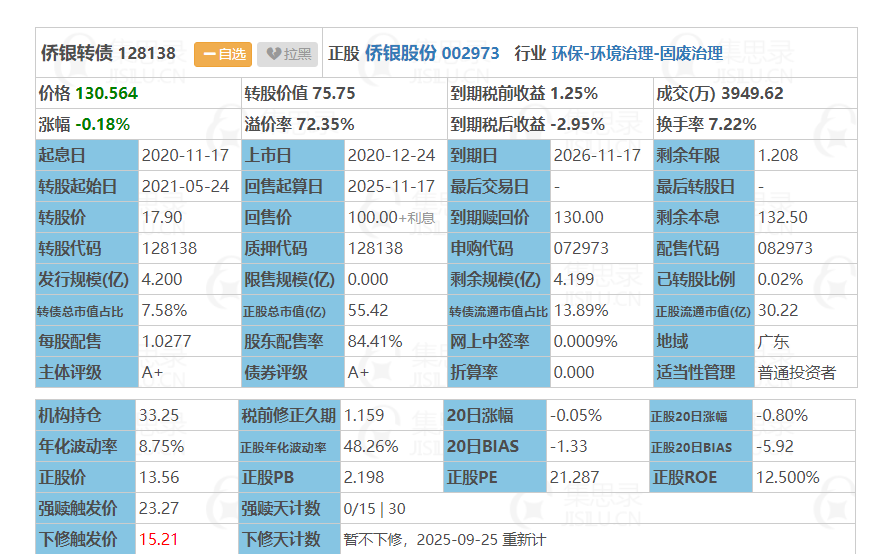Click 正股总市值(亿) value 55.42
The width and height of the screenshot is (892, 554).
pyautogui.click(x=367, y=311)
